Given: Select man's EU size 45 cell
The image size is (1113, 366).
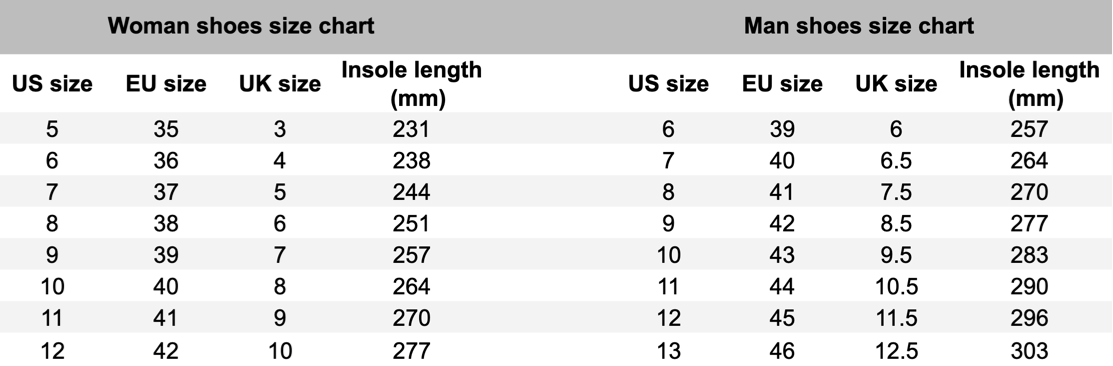Looking at the screenshot, I should click(x=782, y=318).
